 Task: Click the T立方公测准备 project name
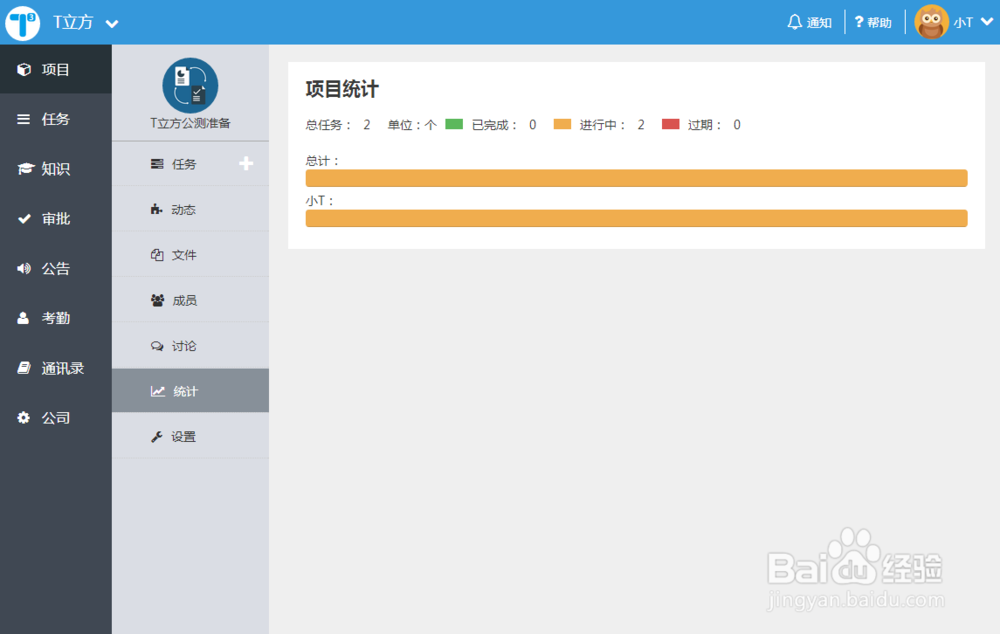(x=190, y=123)
